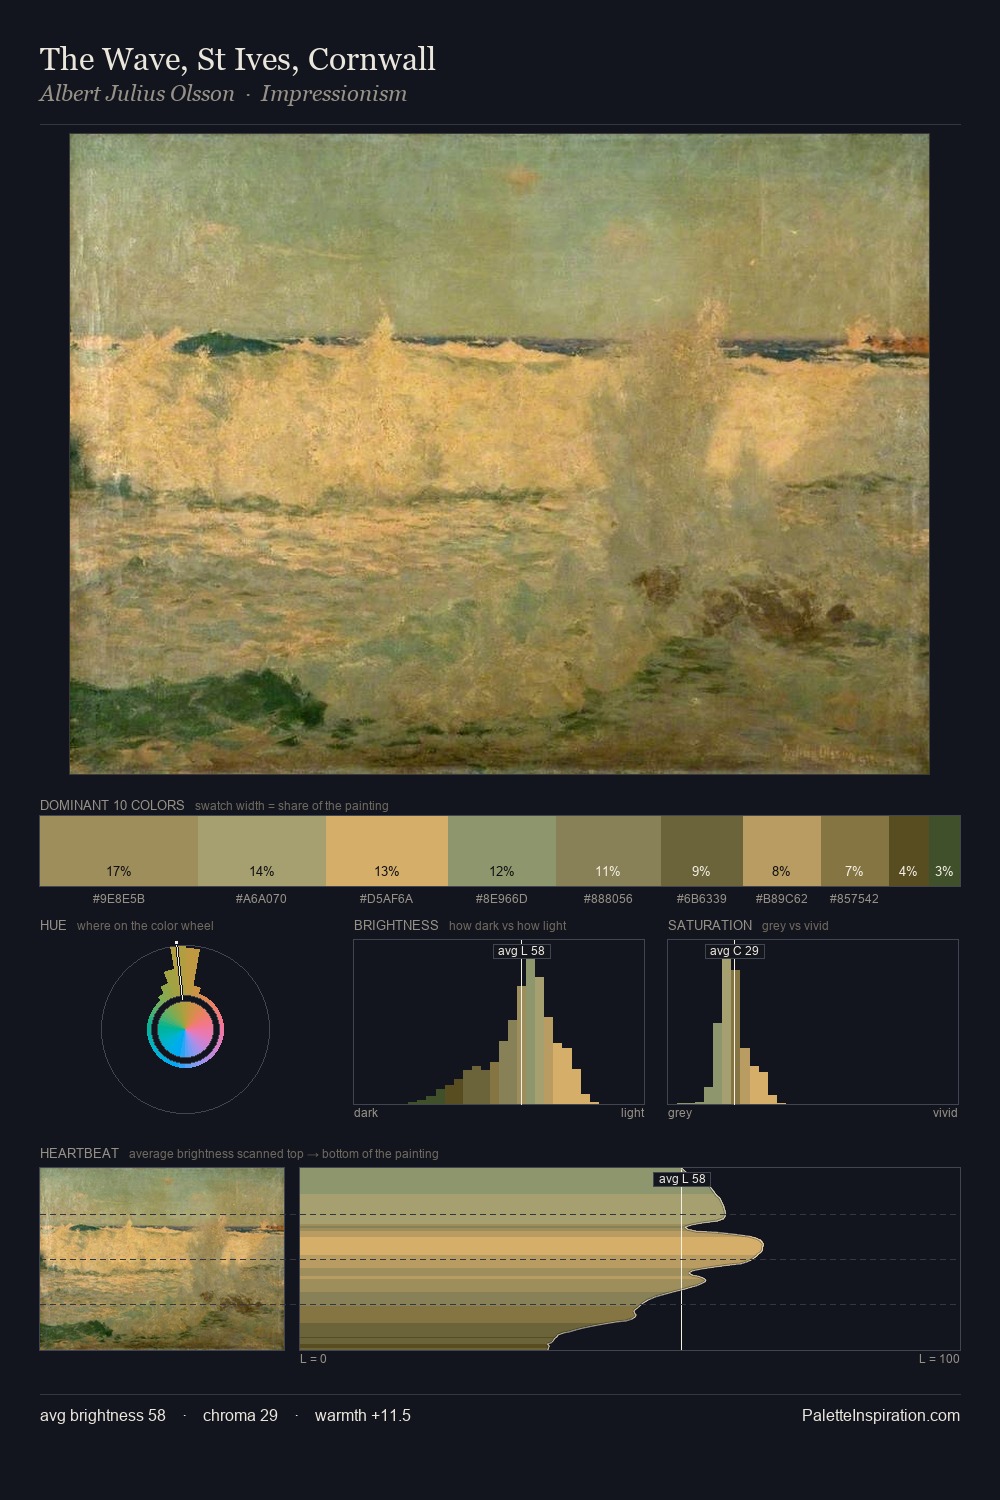The height and width of the screenshot is (1500, 1000).
Task: Click the hex code '#888056'
Action: pyautogui.click(x=608, y=899)
